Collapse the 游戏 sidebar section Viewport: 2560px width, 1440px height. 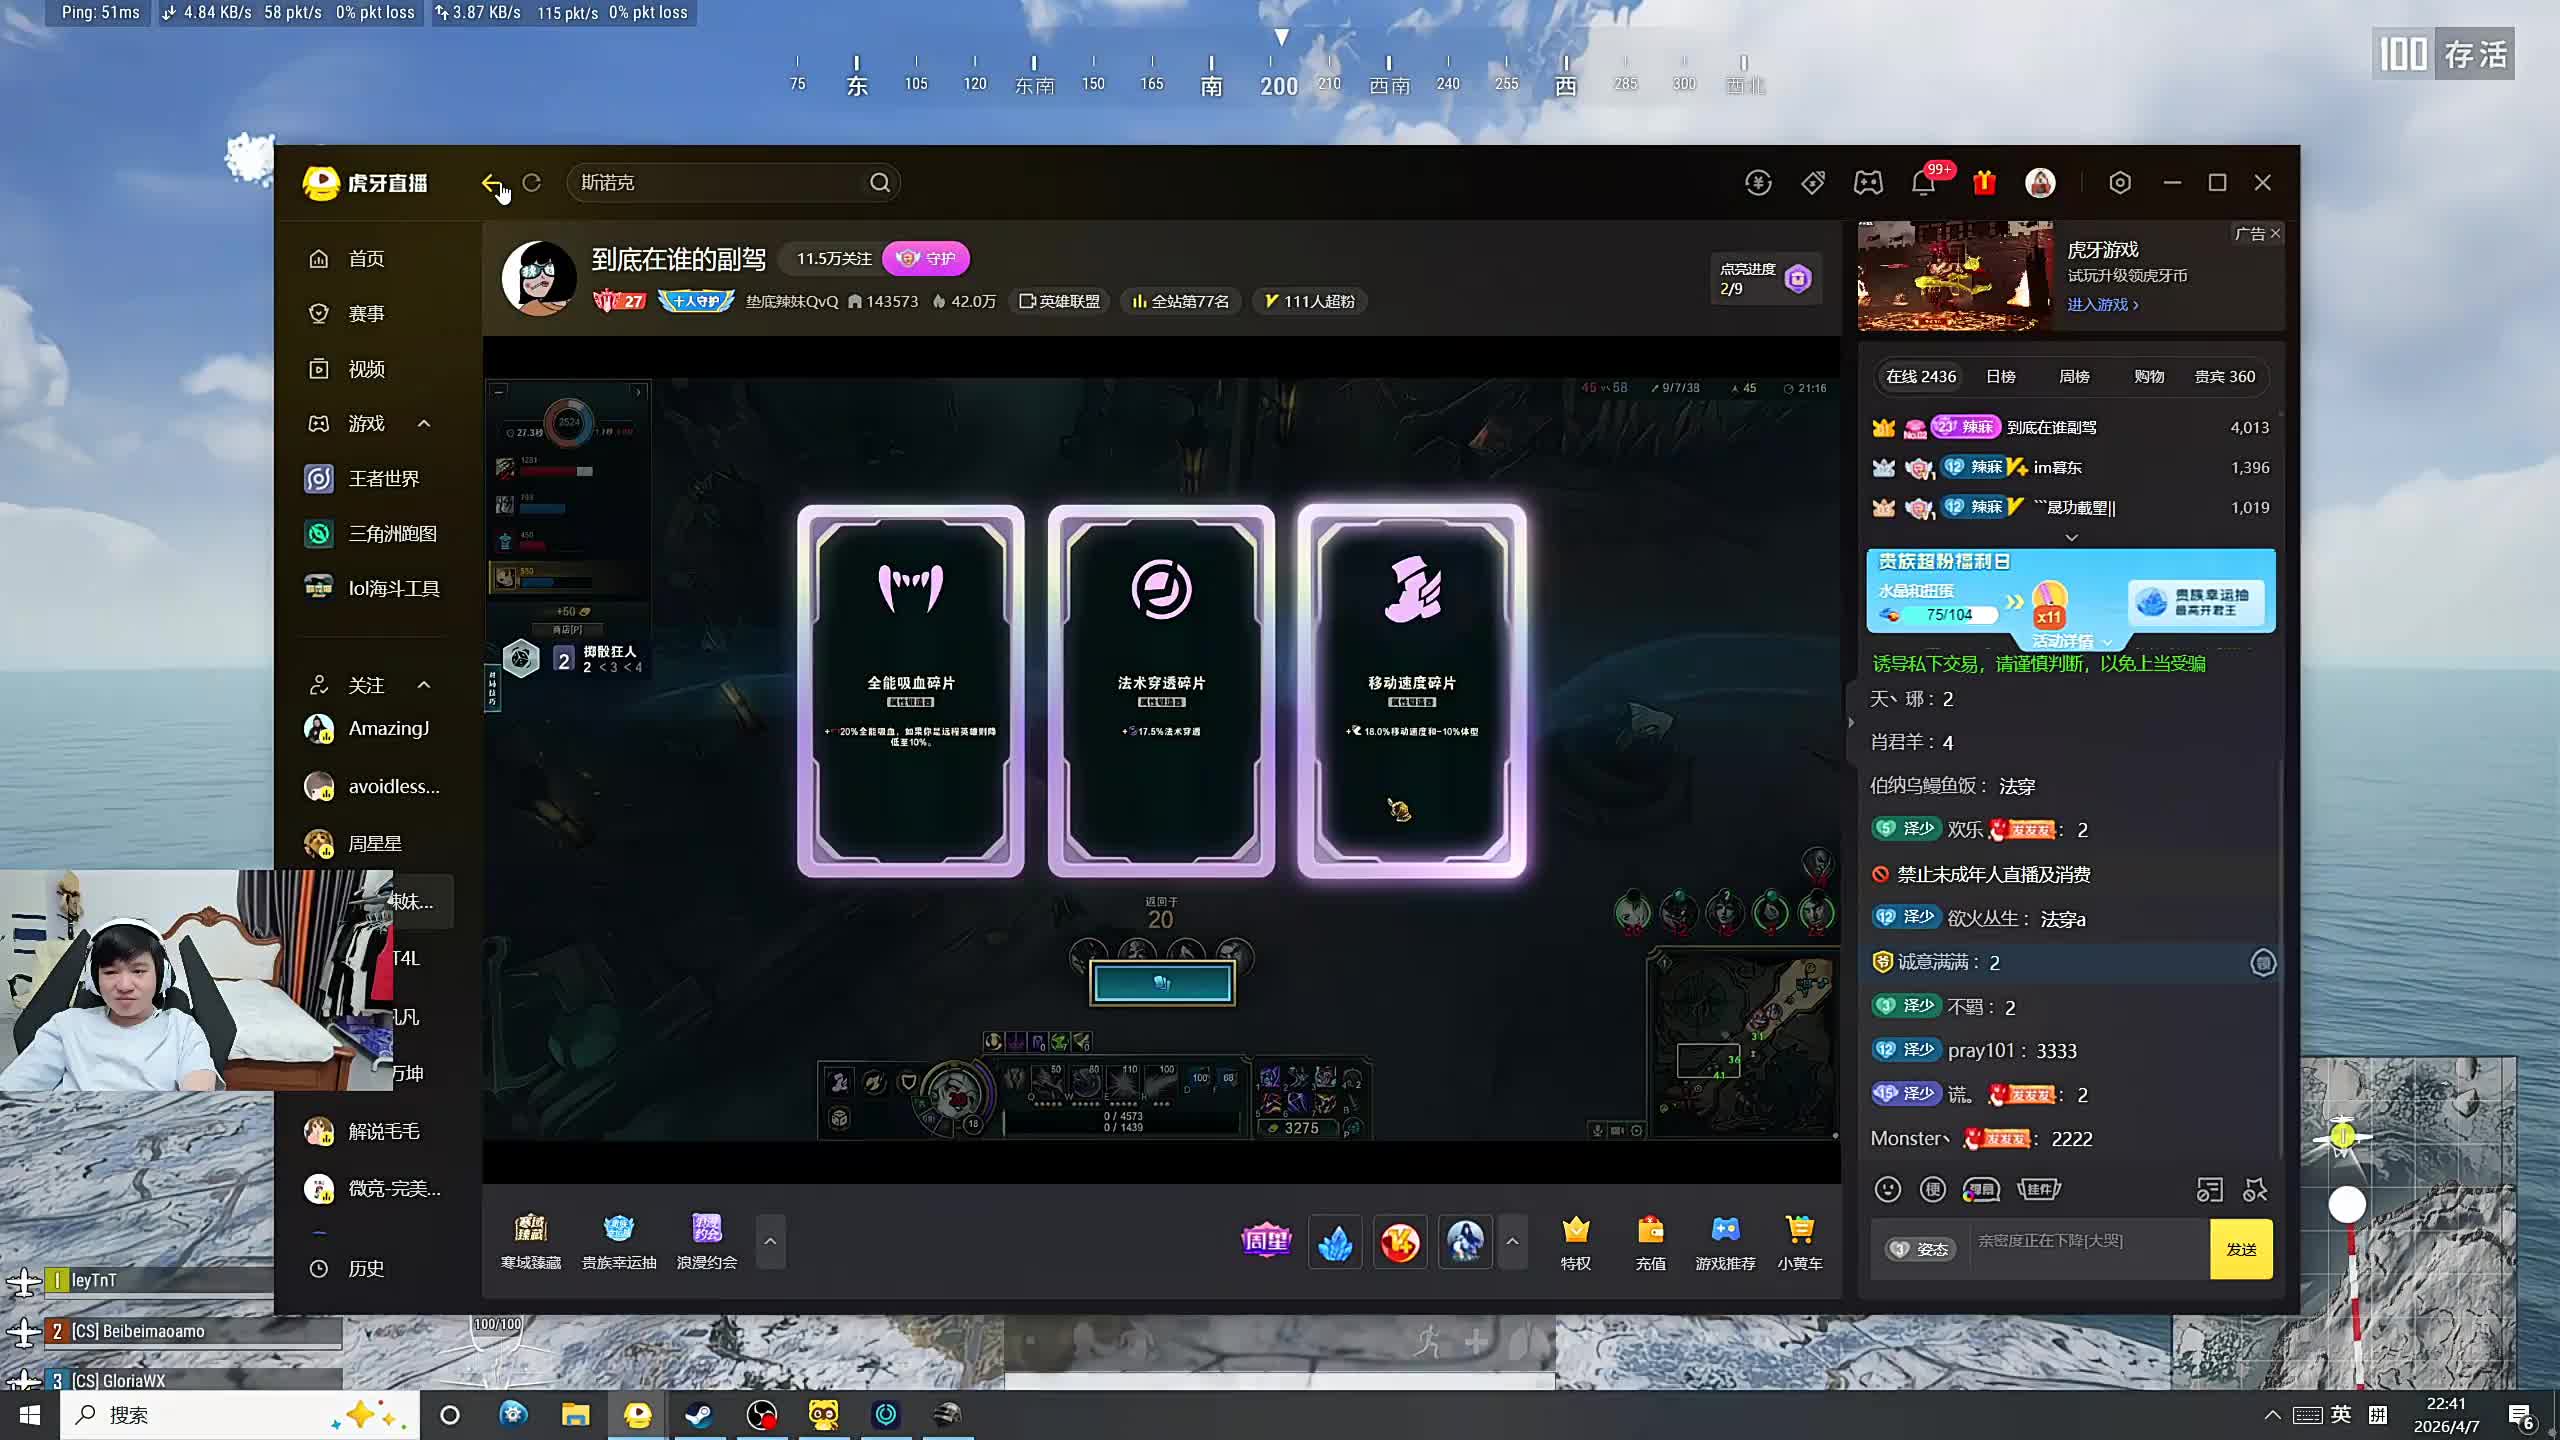click(x=424, y=424)
